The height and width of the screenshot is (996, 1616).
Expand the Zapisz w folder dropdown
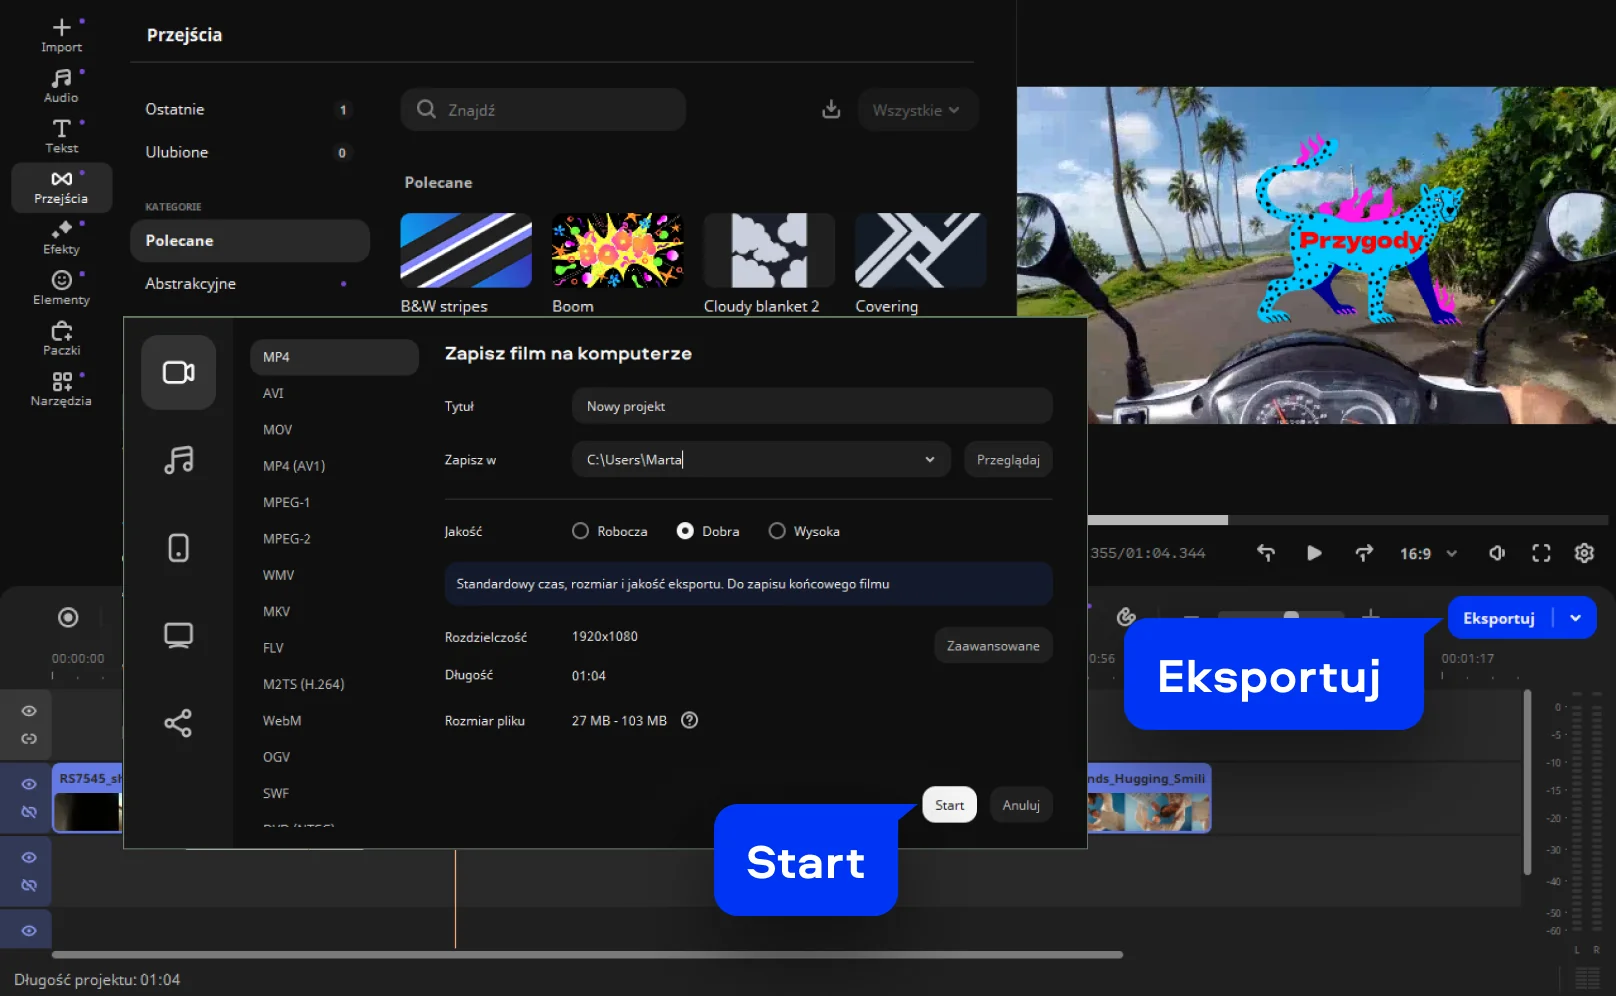[x=929, y=460]
